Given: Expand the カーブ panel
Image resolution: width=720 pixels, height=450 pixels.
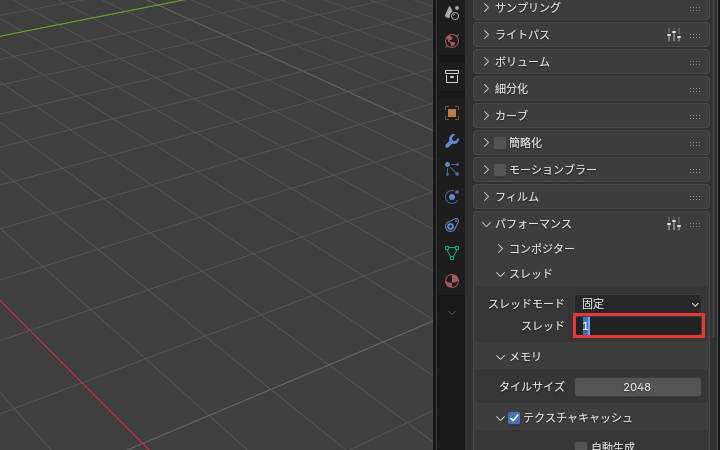Looking at the screenshot, I should click(x=486, y=115).
